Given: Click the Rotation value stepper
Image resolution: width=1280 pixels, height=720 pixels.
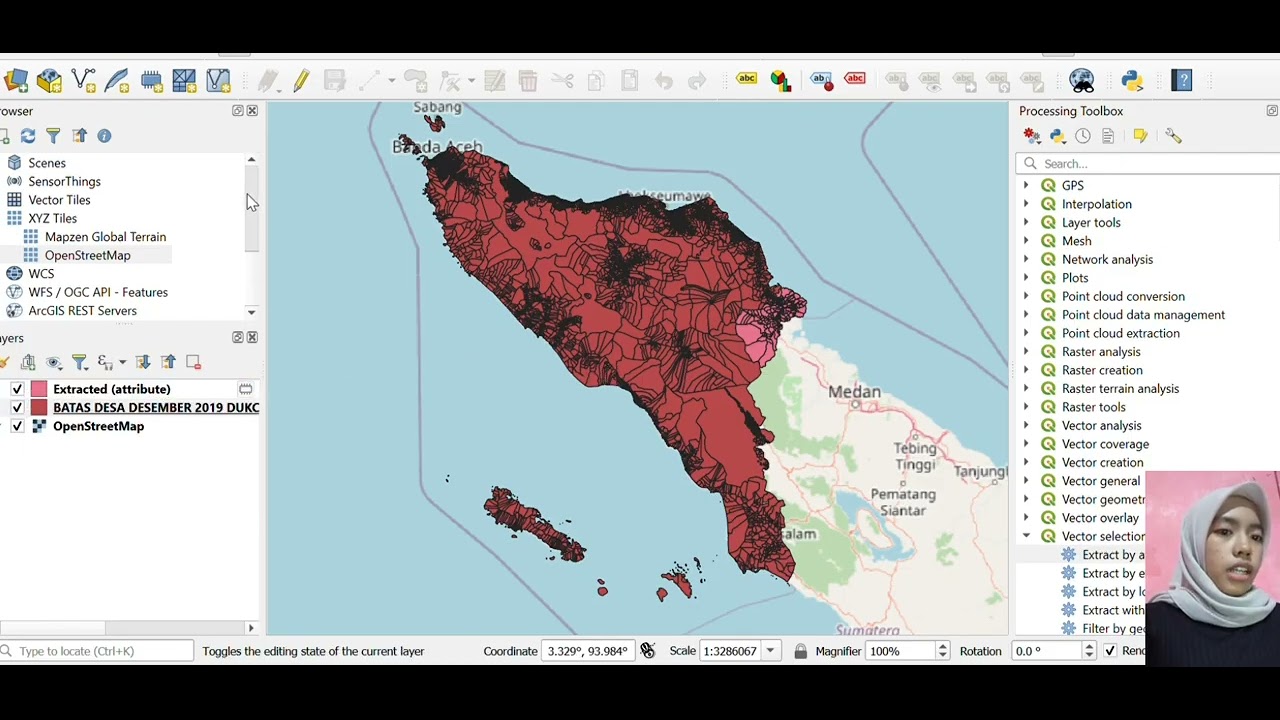Looking at the screenshot, I should point(1089,651).
